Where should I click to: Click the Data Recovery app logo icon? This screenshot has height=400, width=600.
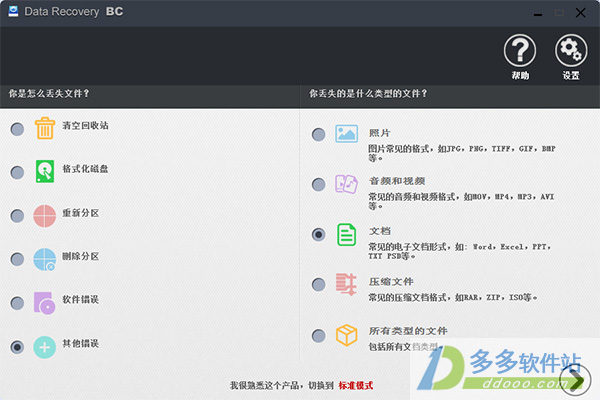(x=13, y=11)
